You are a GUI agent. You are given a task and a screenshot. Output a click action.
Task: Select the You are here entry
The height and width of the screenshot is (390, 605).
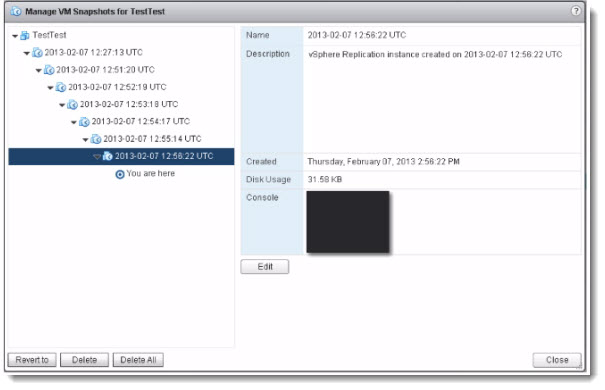tap(150, 174)
